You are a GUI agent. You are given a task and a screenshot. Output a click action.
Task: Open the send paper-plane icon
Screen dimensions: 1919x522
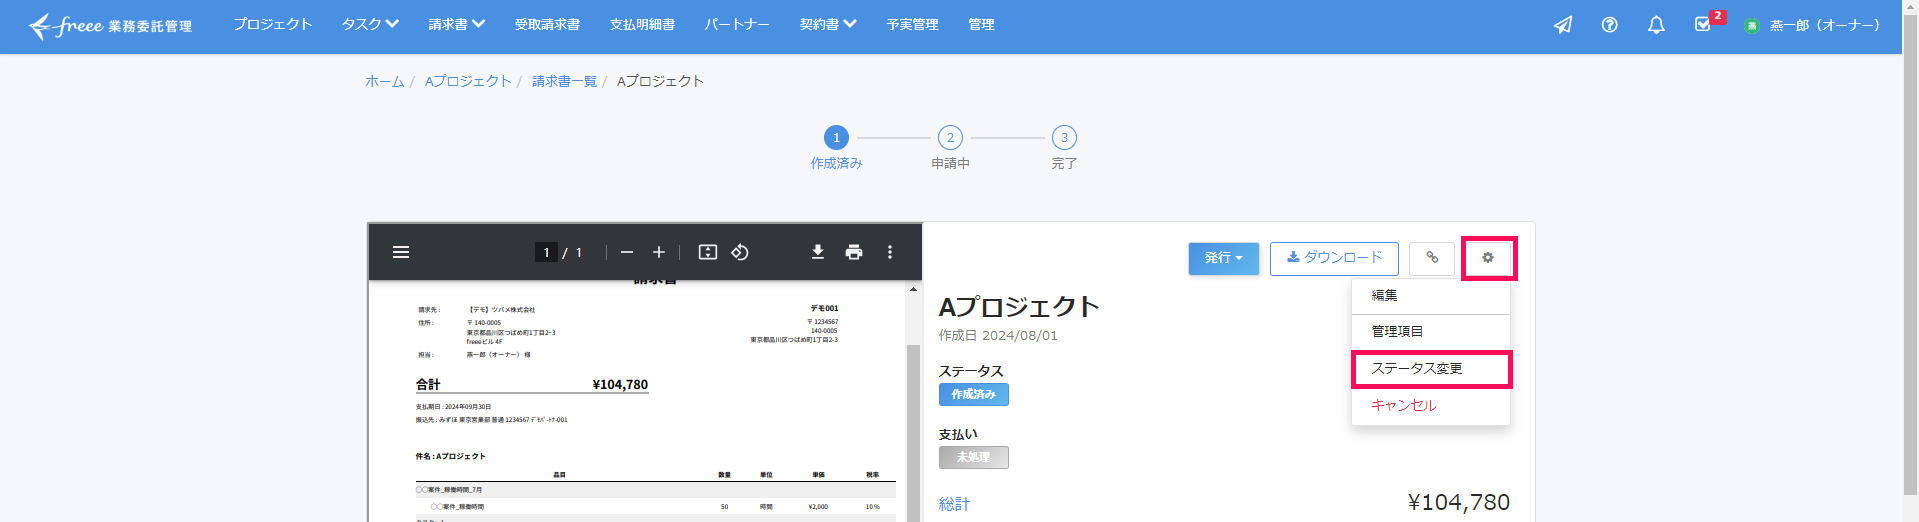[1562, 25]
